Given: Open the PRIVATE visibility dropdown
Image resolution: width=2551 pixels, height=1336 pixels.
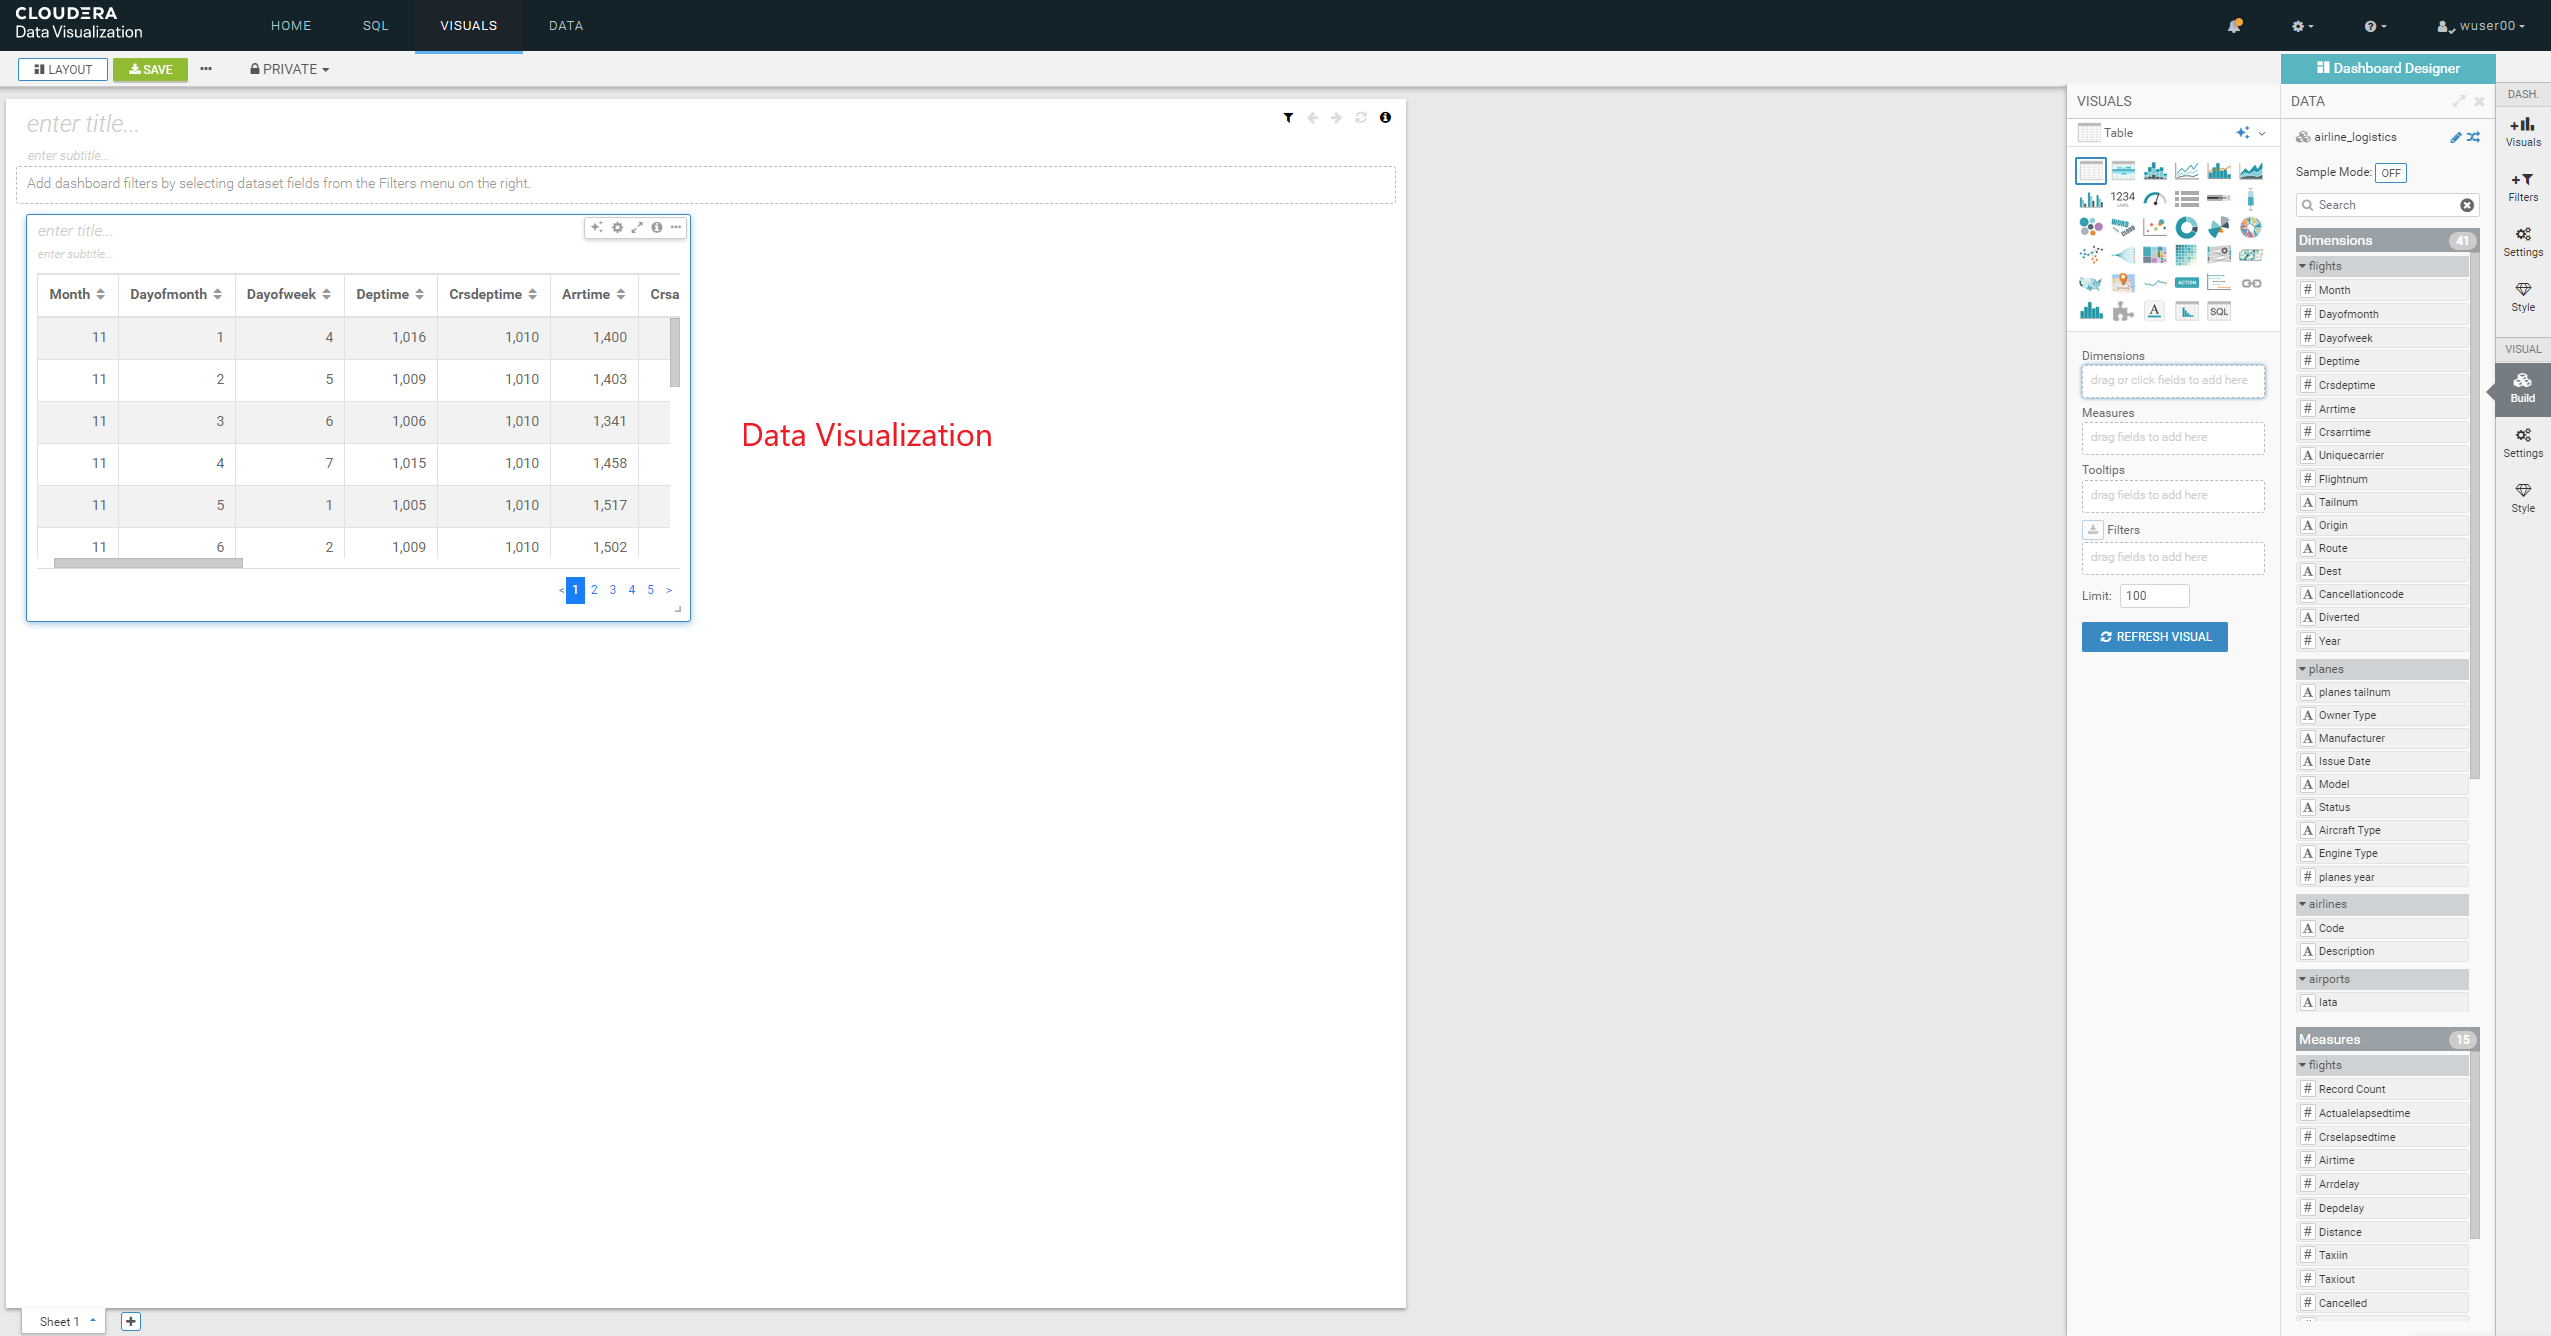Looking at the screenshot, I should pyautogui.click(x=289, y=69).
